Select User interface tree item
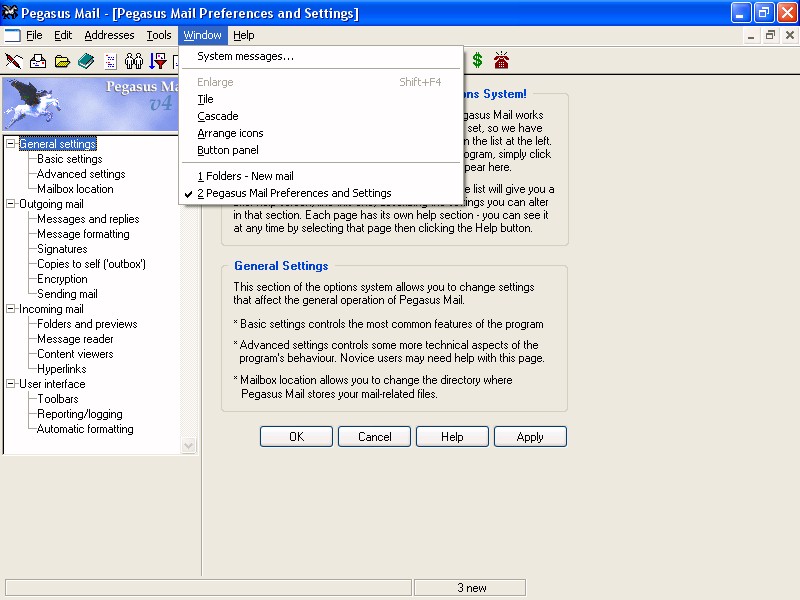The width and height of the screenshot is (800, 600). click(53, 384)
